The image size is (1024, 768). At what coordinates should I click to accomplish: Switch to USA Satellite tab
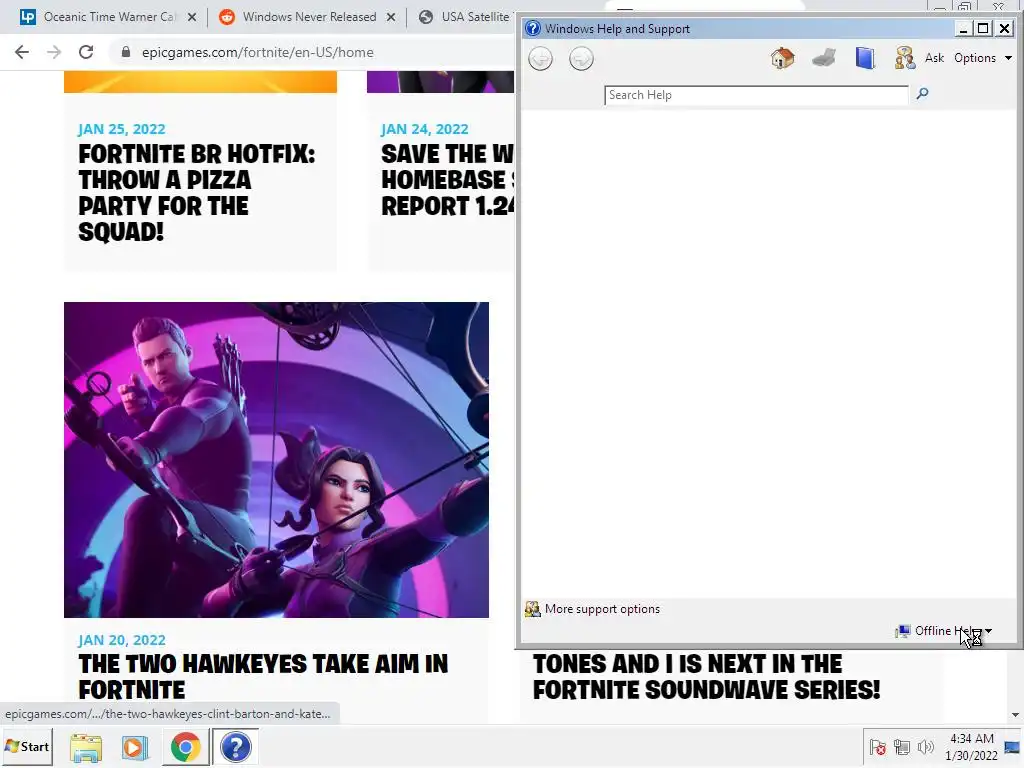pyautogui.click(x=466, y=17)
